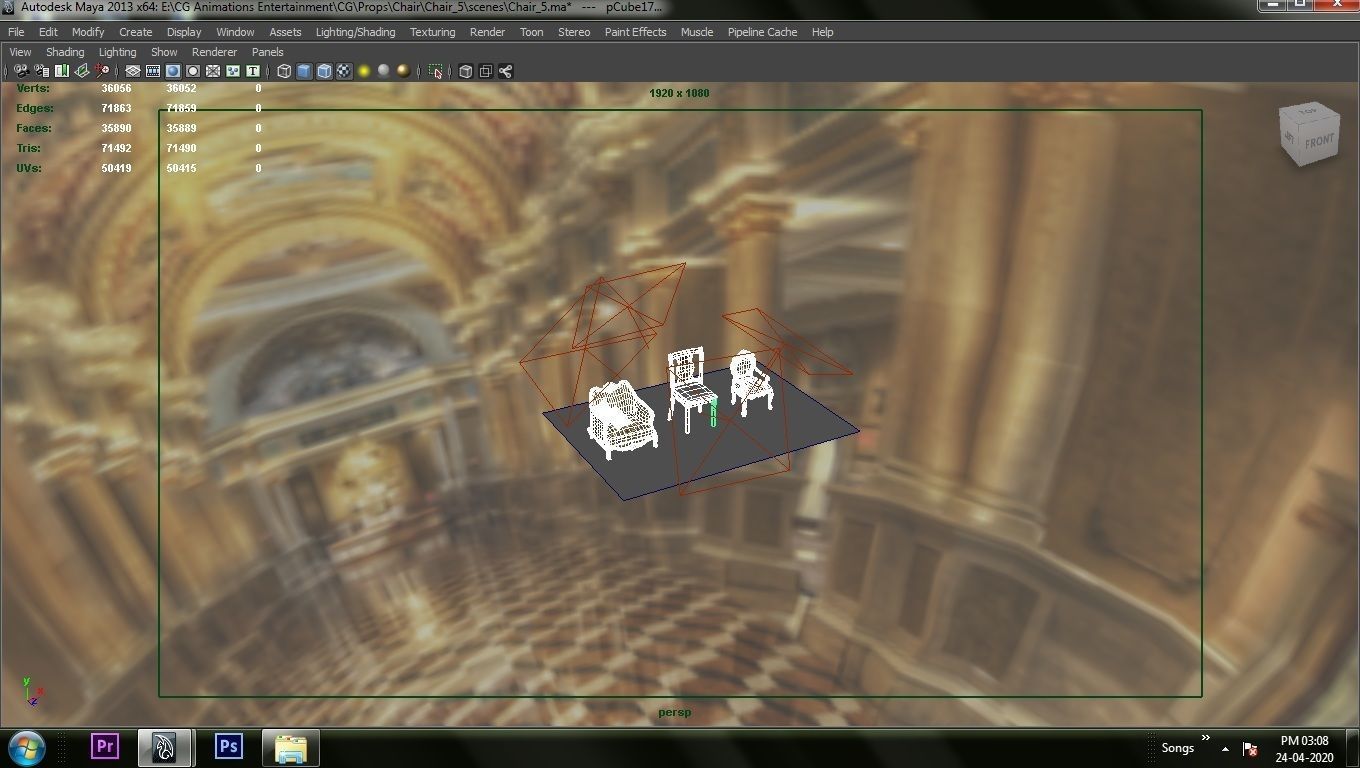
Task: Expand the panel Renderer menu
Action: coord(214,52)
